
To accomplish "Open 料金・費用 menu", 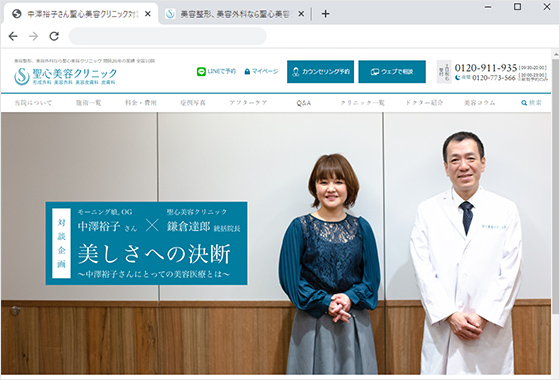I will [x=141, y=103].
